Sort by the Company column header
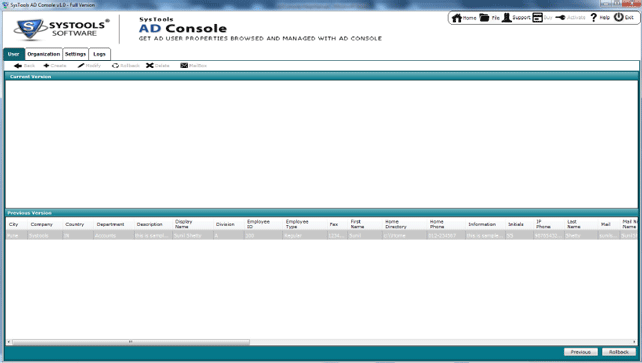The width and height of the screenshot is (642, 363). coord(45,224)
